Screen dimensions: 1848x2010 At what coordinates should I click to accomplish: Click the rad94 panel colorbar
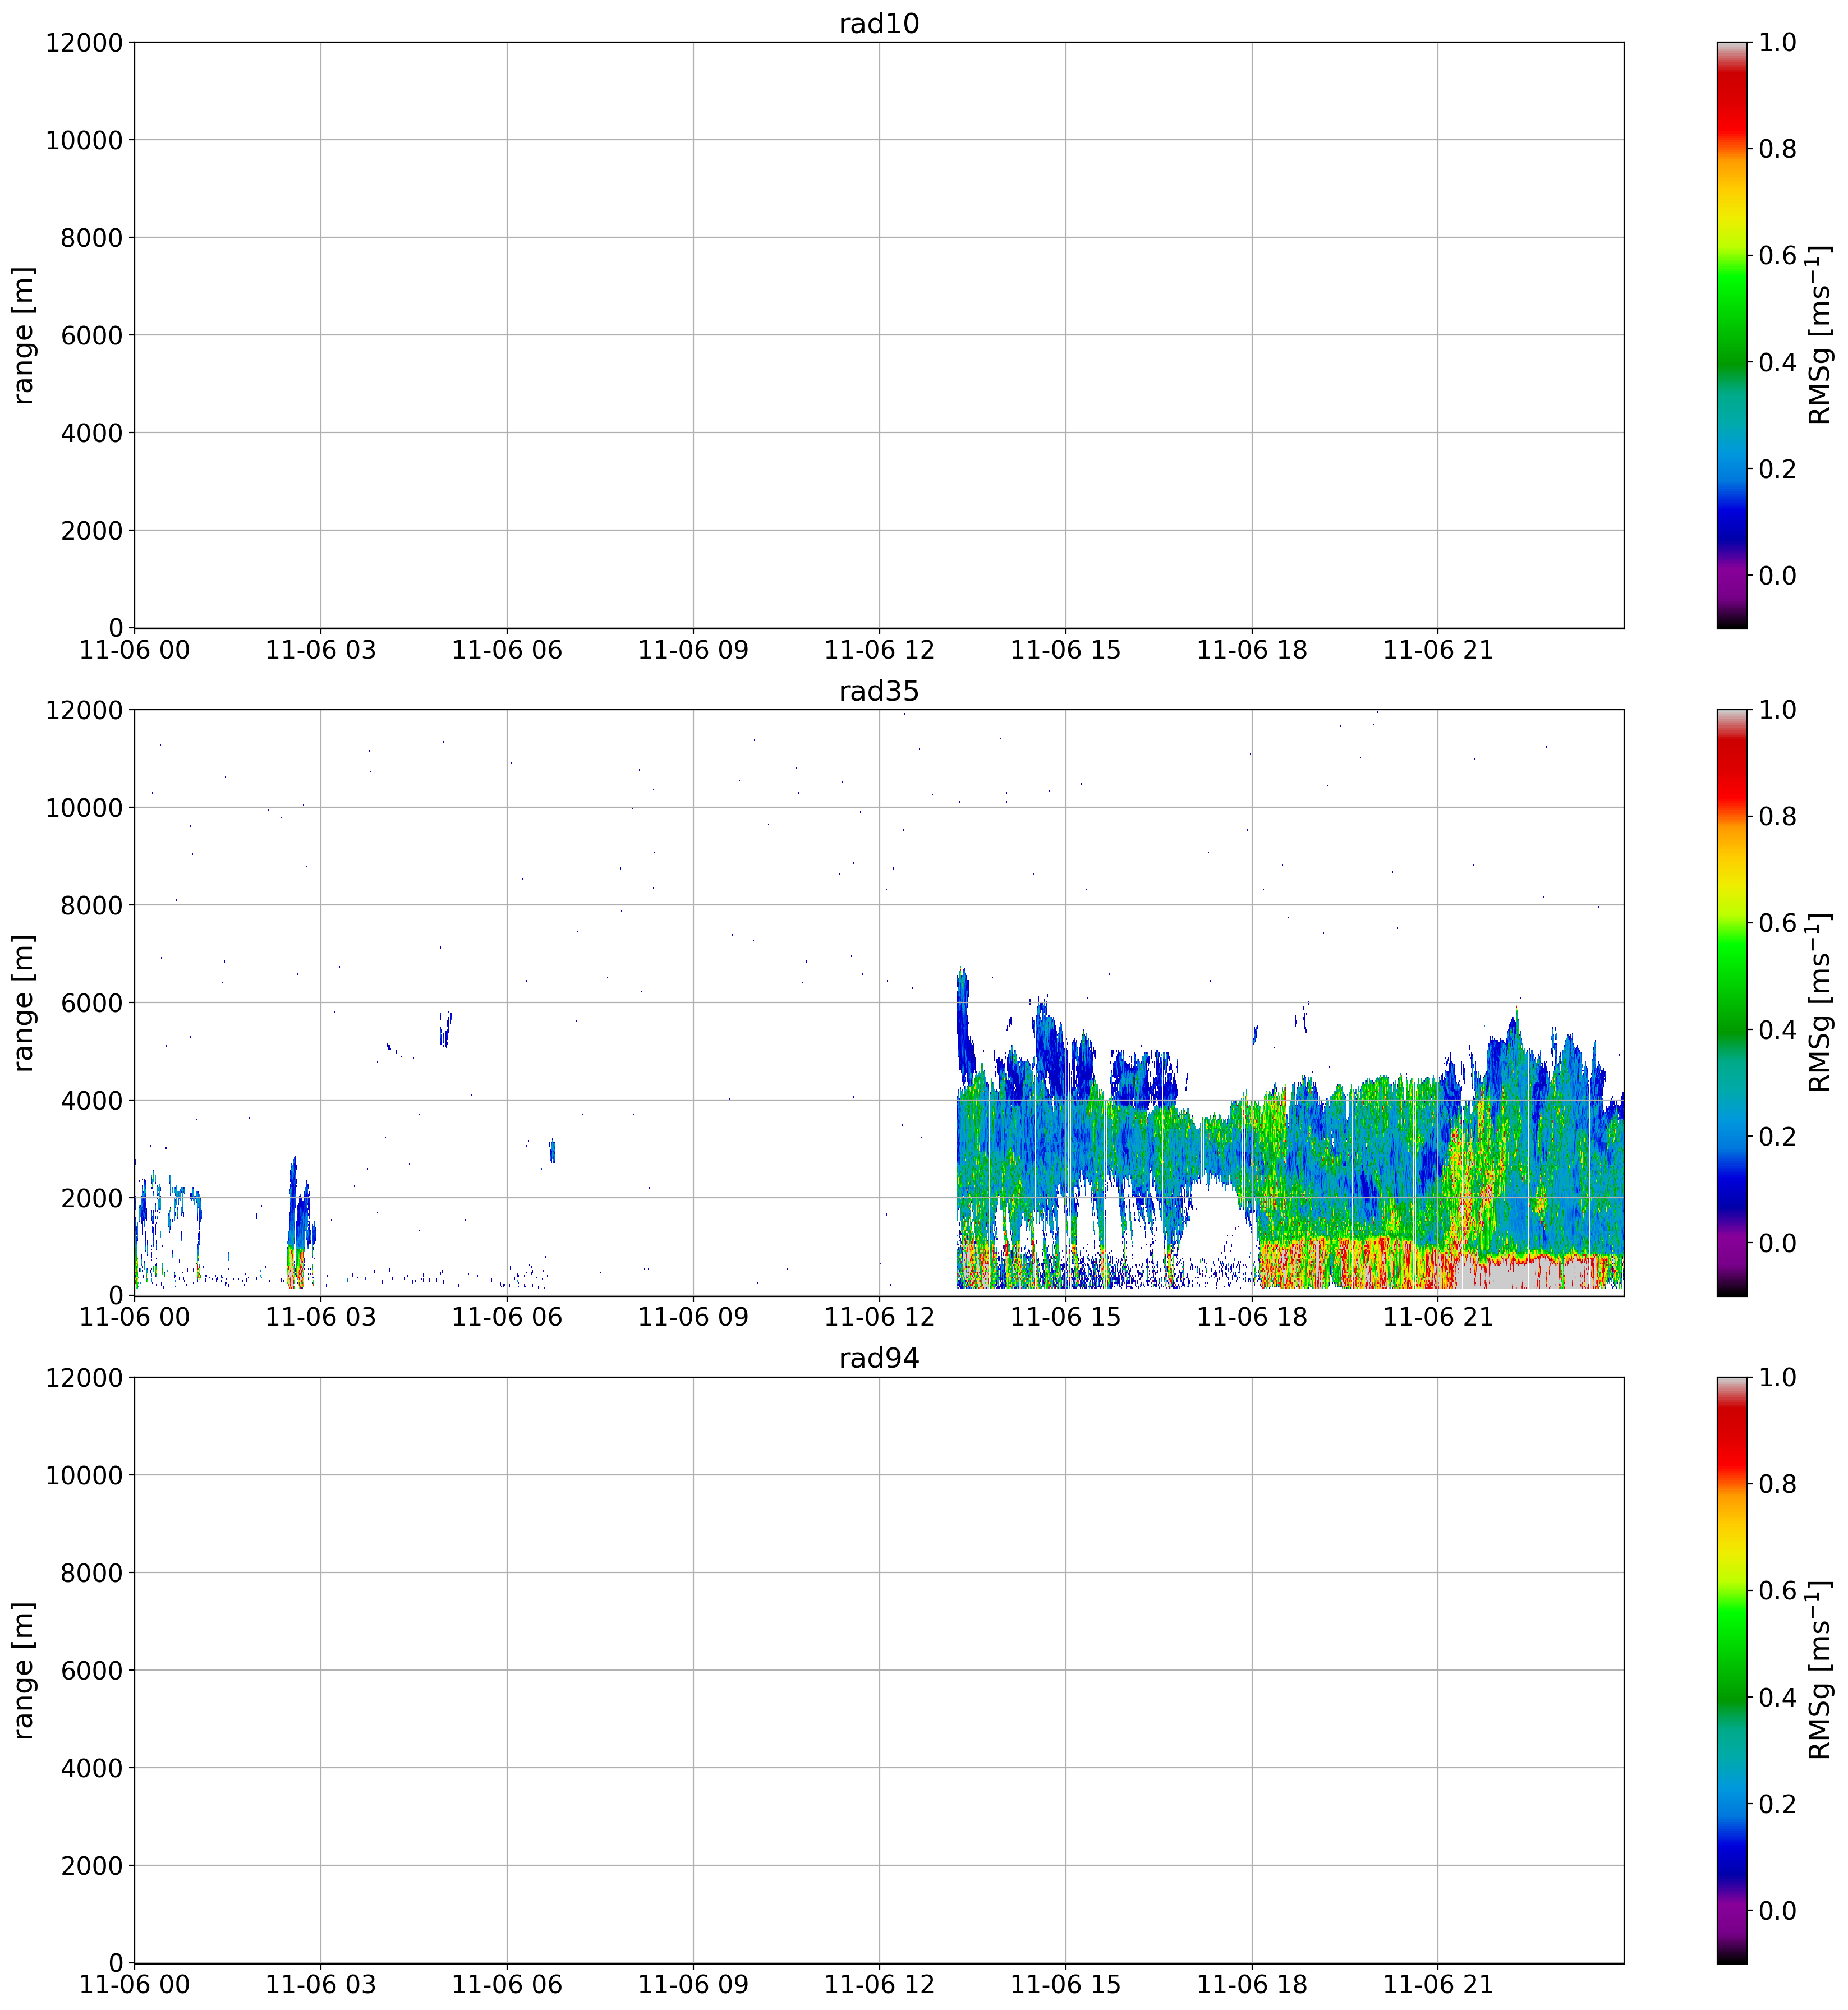point(1731,1670)
